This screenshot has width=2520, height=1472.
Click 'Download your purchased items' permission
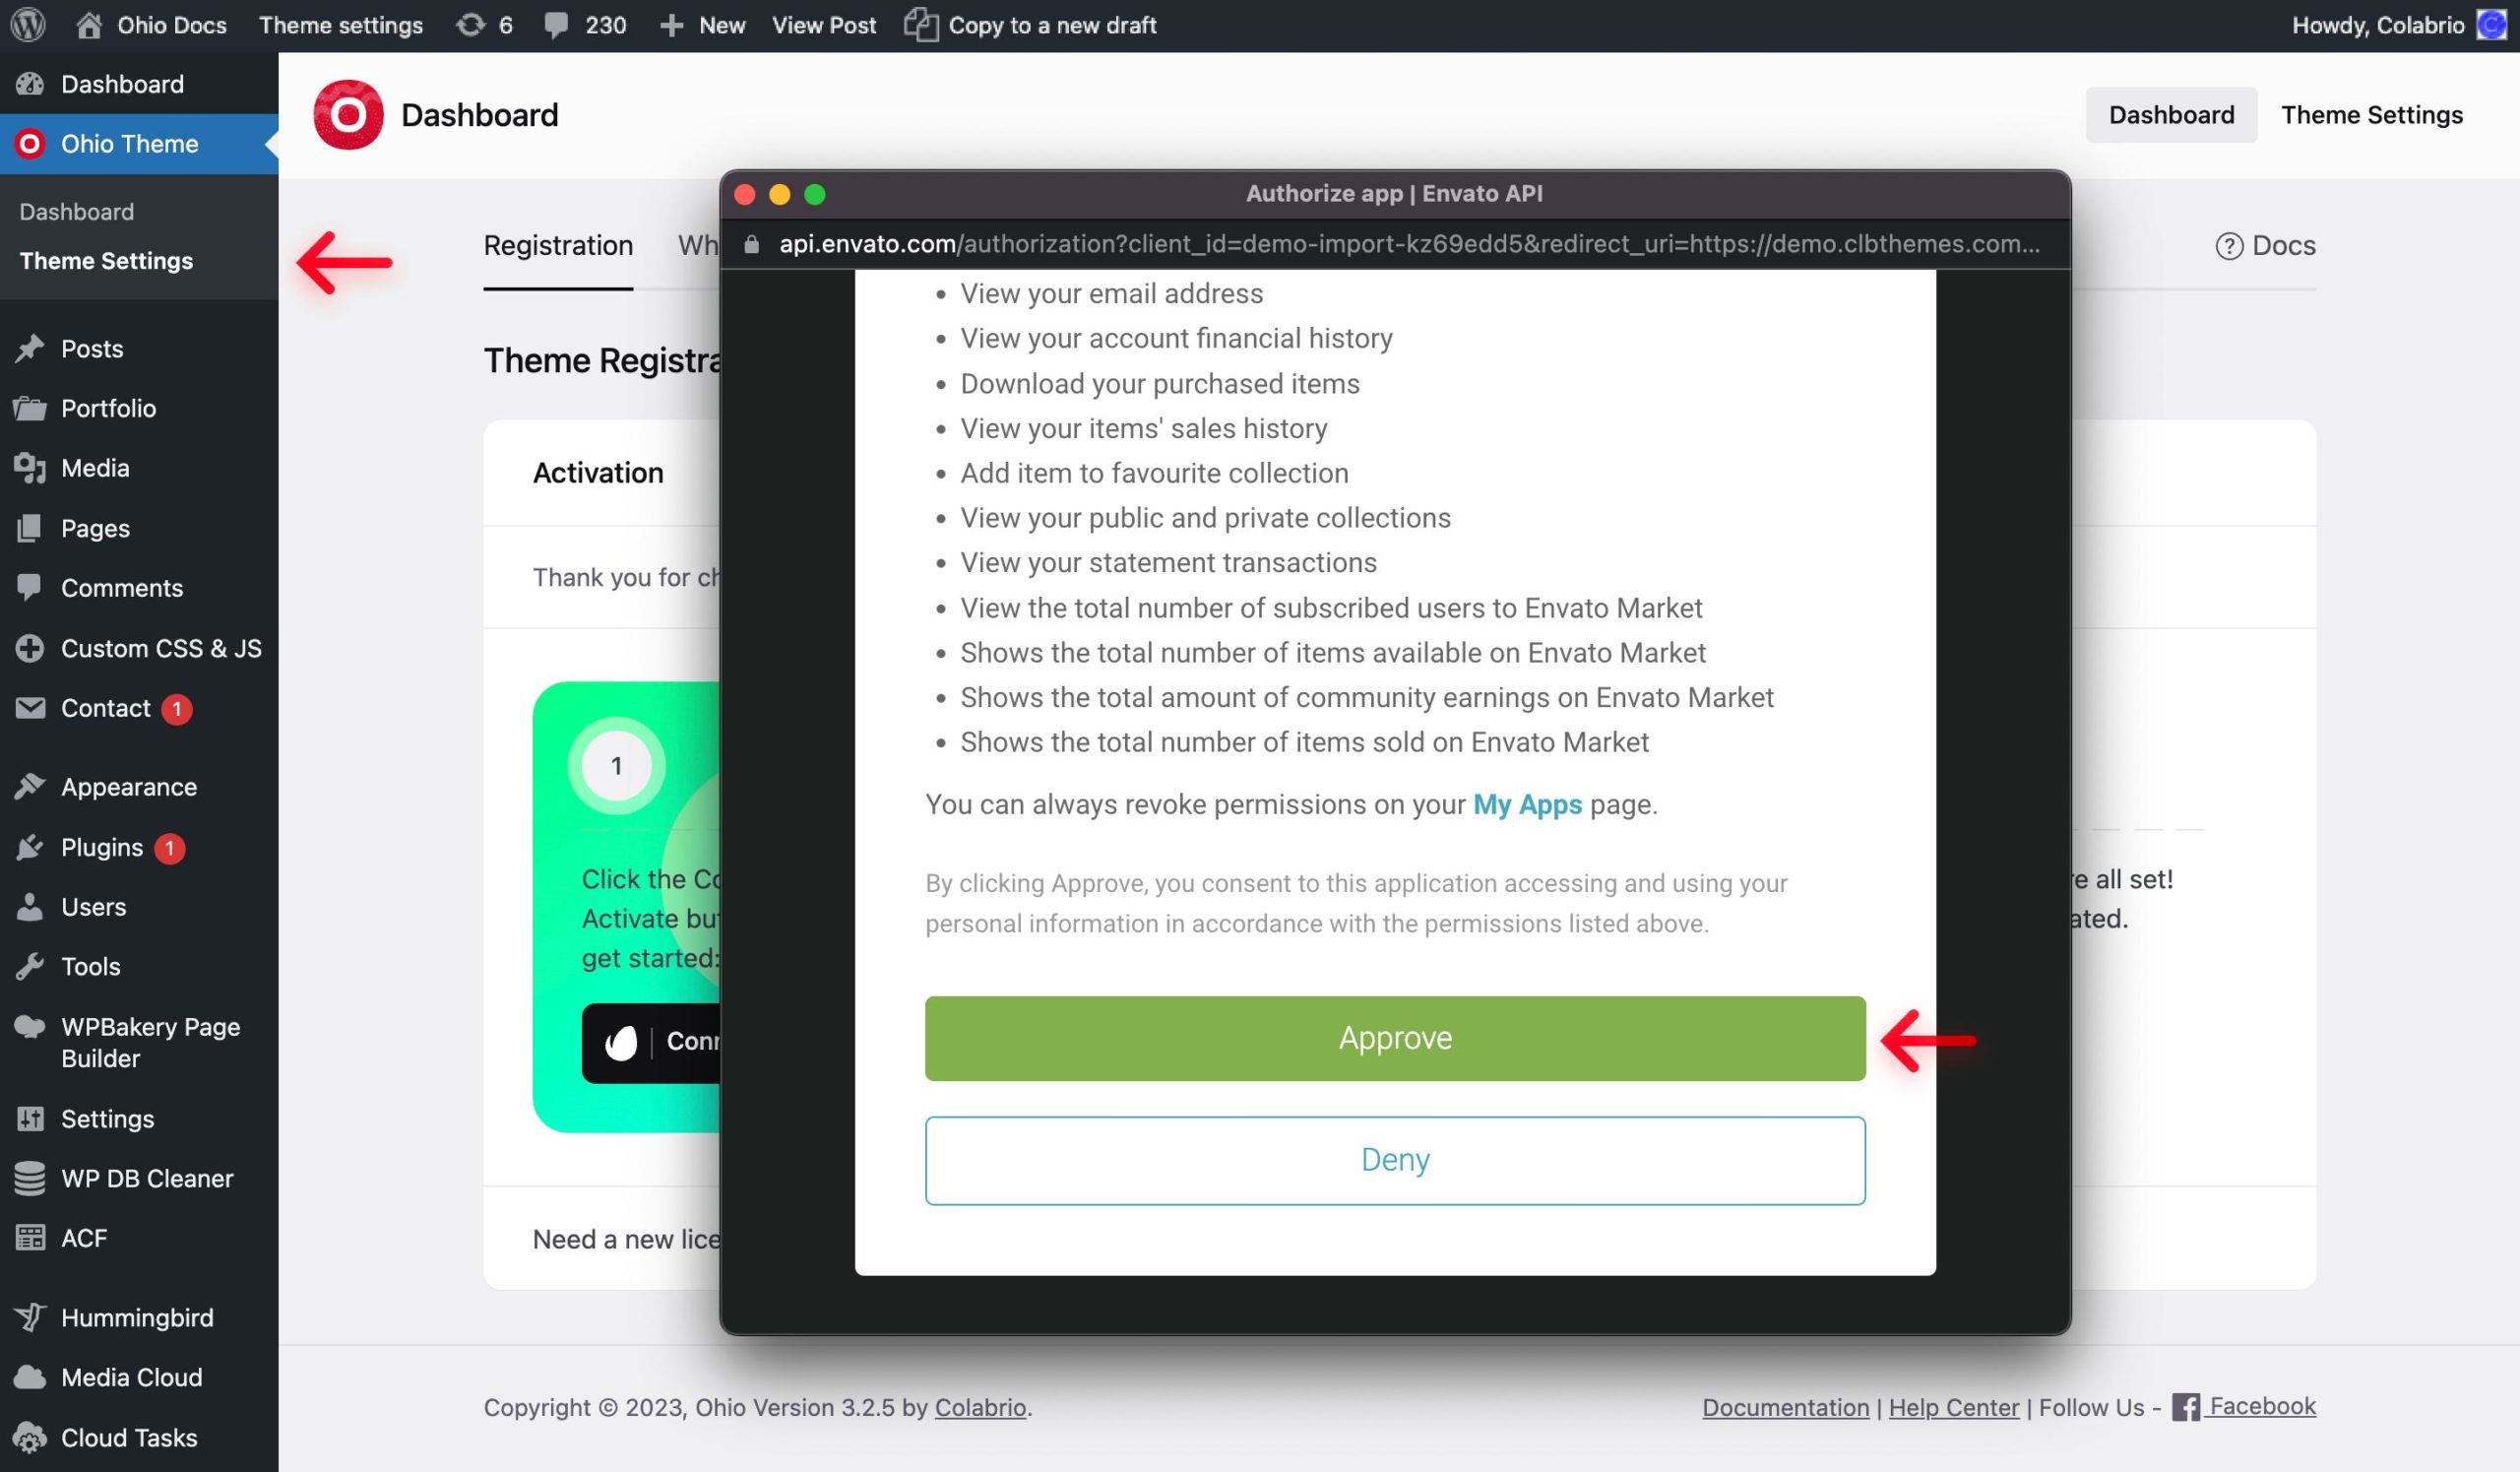[x=1160, y=384]
